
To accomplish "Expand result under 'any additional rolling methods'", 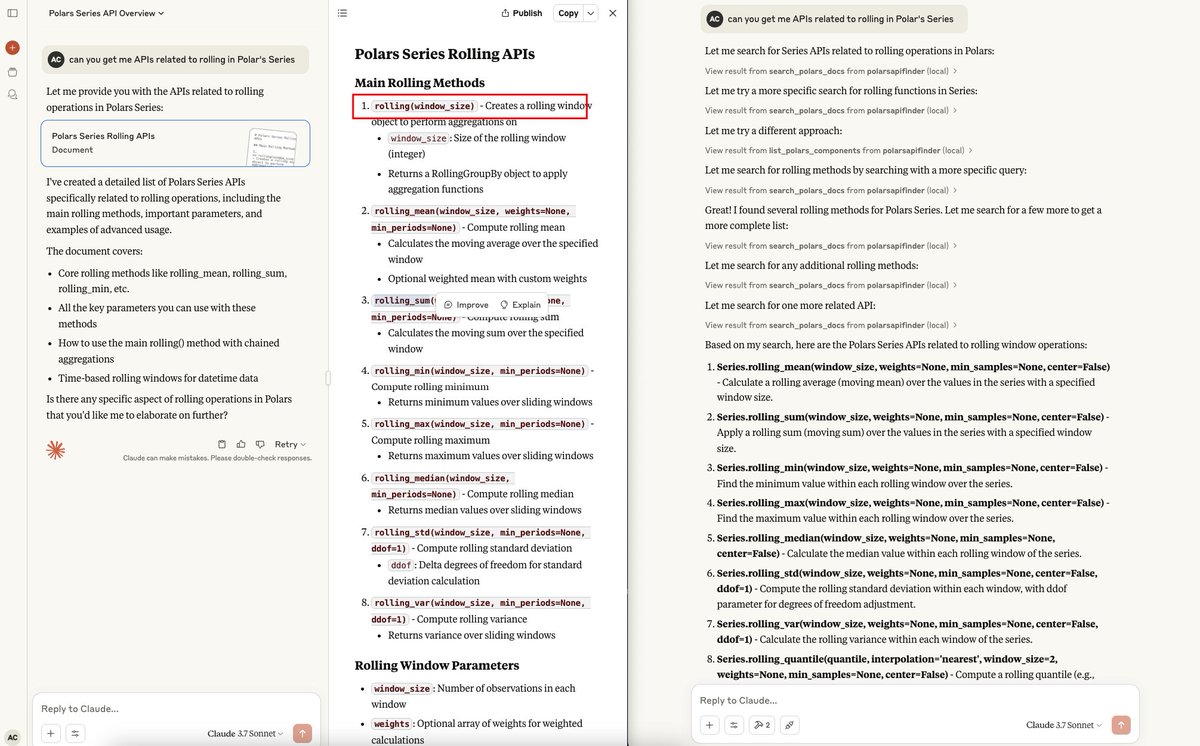I will (x=831, y=285).
